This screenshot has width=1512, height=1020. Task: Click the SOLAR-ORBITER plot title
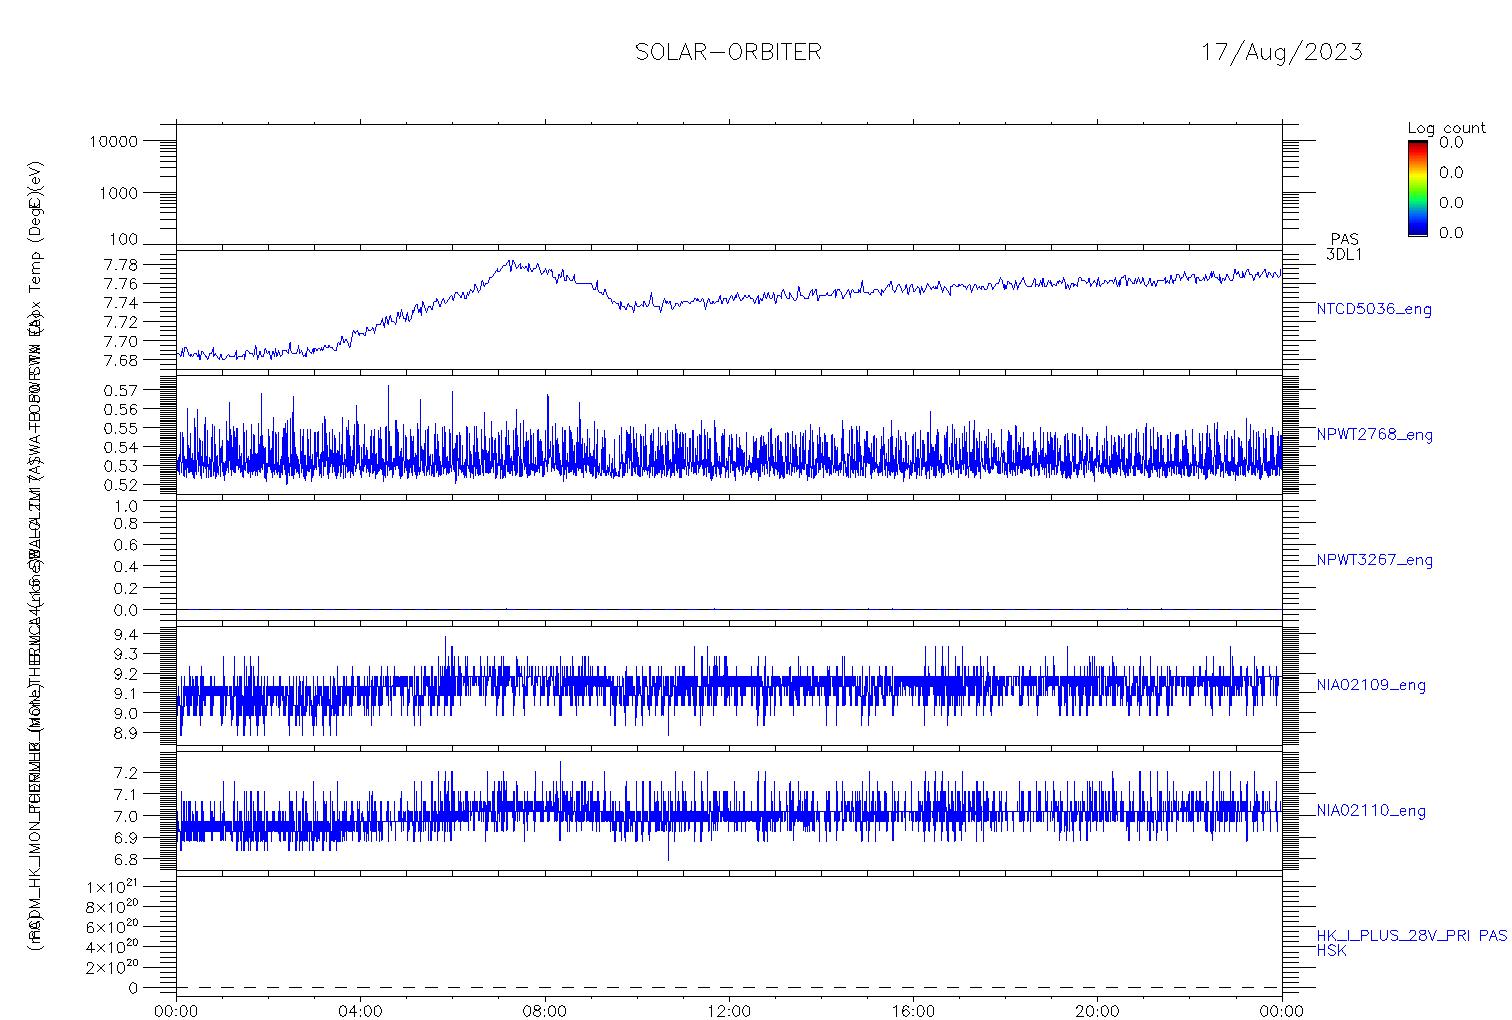728,52
